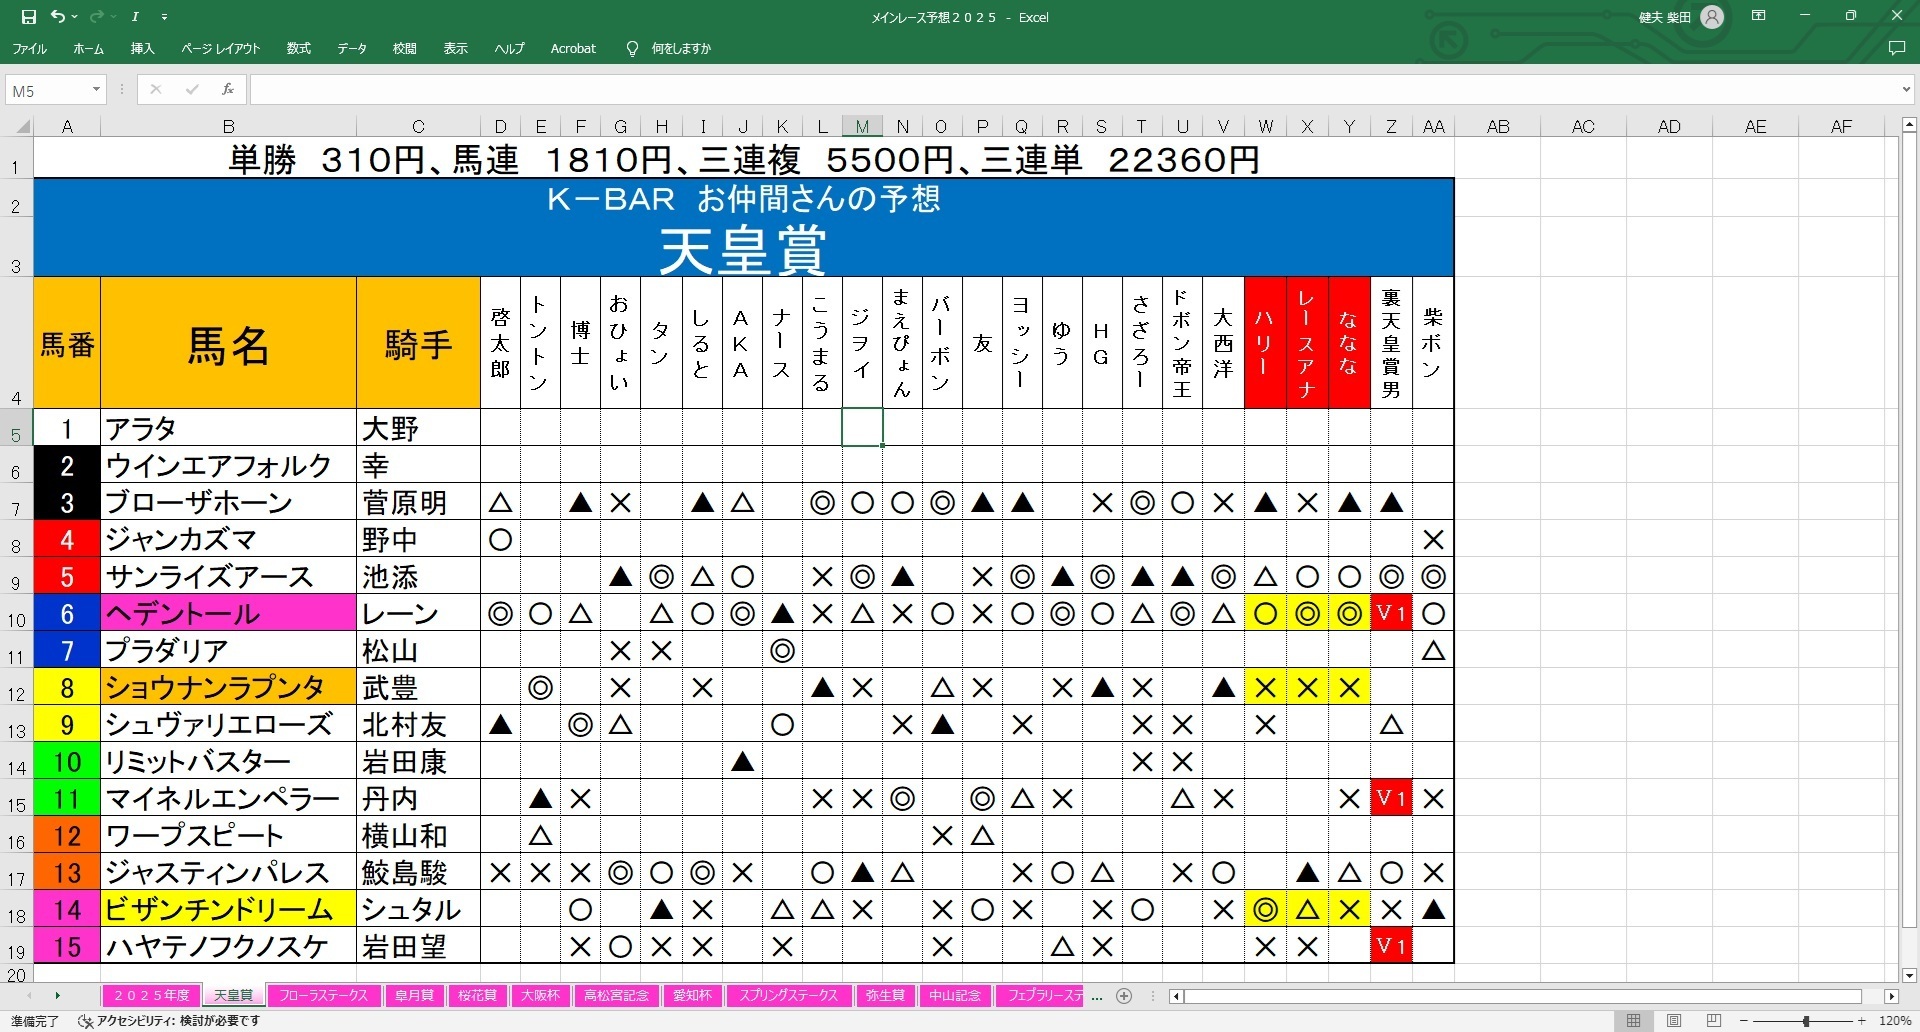Switch to the フローラステークス sheet tab
Viewport: 1920px width, 1032px height.
click(323, 995)
